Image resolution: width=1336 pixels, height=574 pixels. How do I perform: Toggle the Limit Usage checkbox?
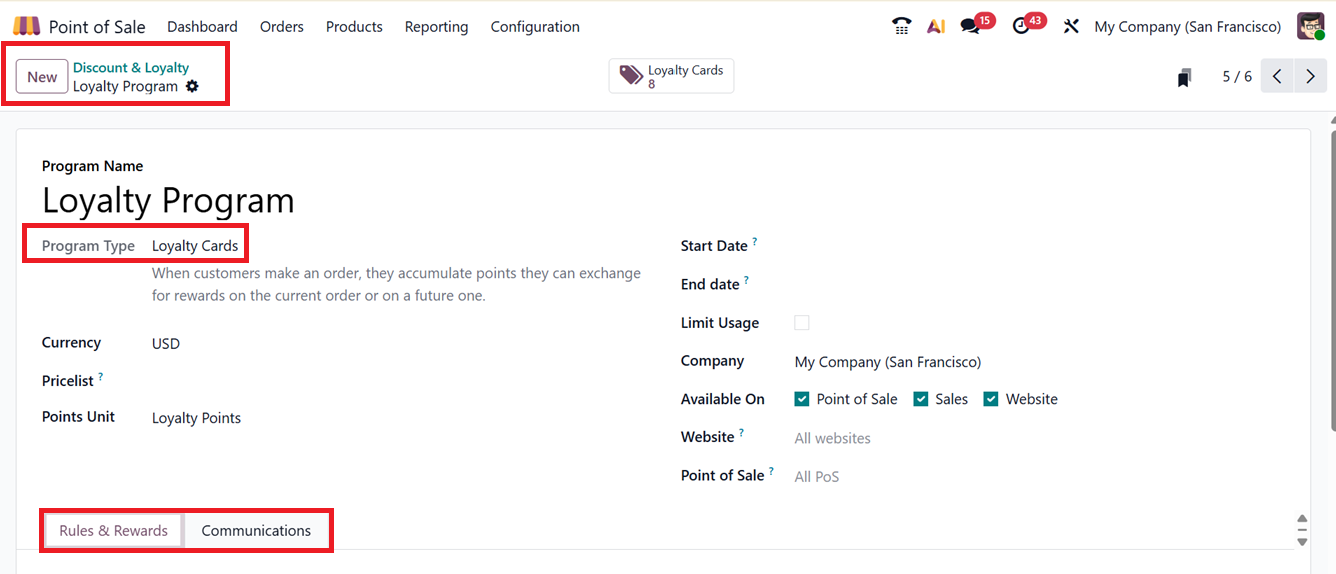coord(802,323)
